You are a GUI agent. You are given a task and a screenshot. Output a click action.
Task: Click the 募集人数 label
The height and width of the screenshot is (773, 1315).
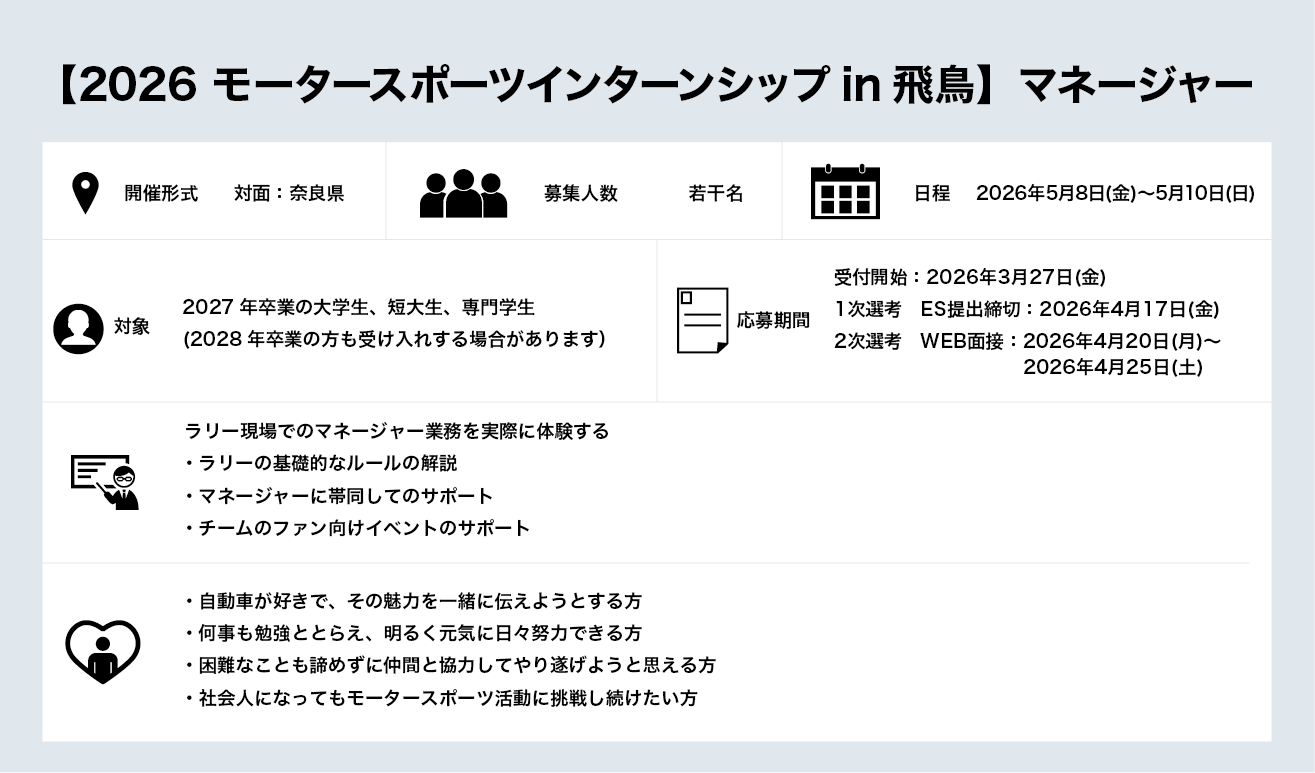(580, 194)
